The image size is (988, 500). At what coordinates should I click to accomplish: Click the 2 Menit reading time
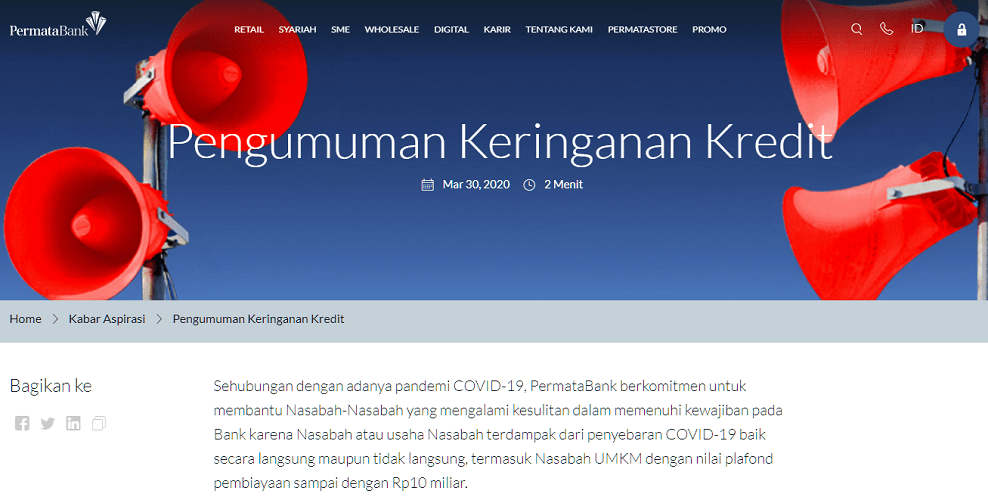563,185
